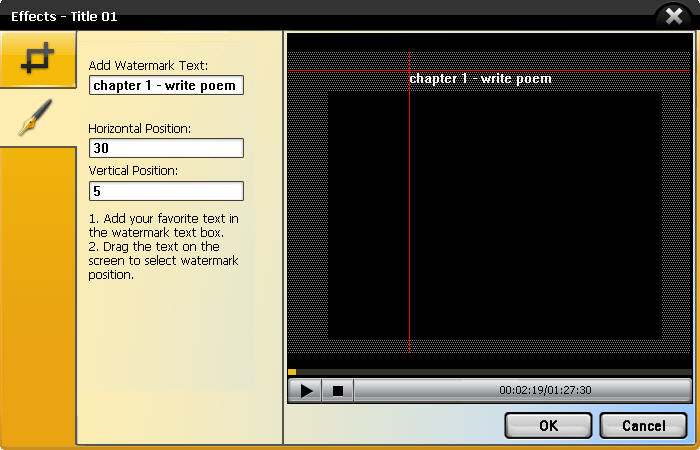Screen dimensions: 700x450
Task: Click the Add Watermark Text label
Action: (x=148, y=66)
